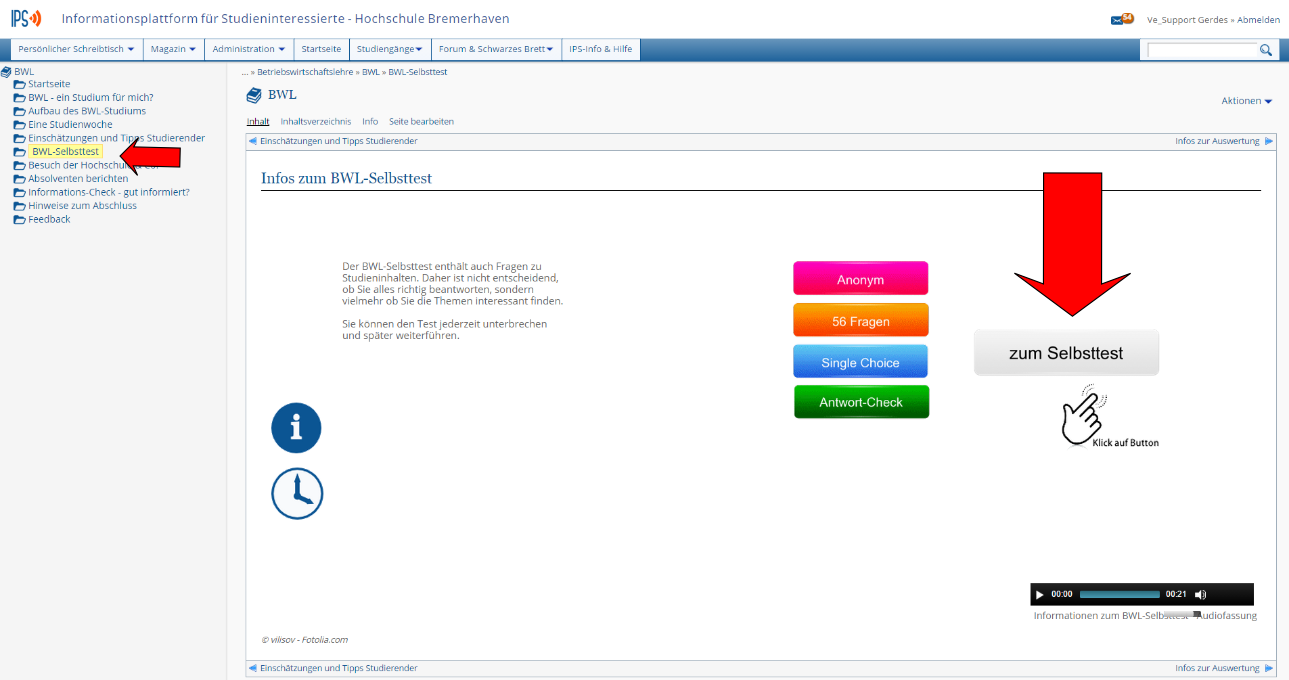Switch to the Inhalt tab
This screenshot has width=1289, height=680.
[x=258, y=121]
